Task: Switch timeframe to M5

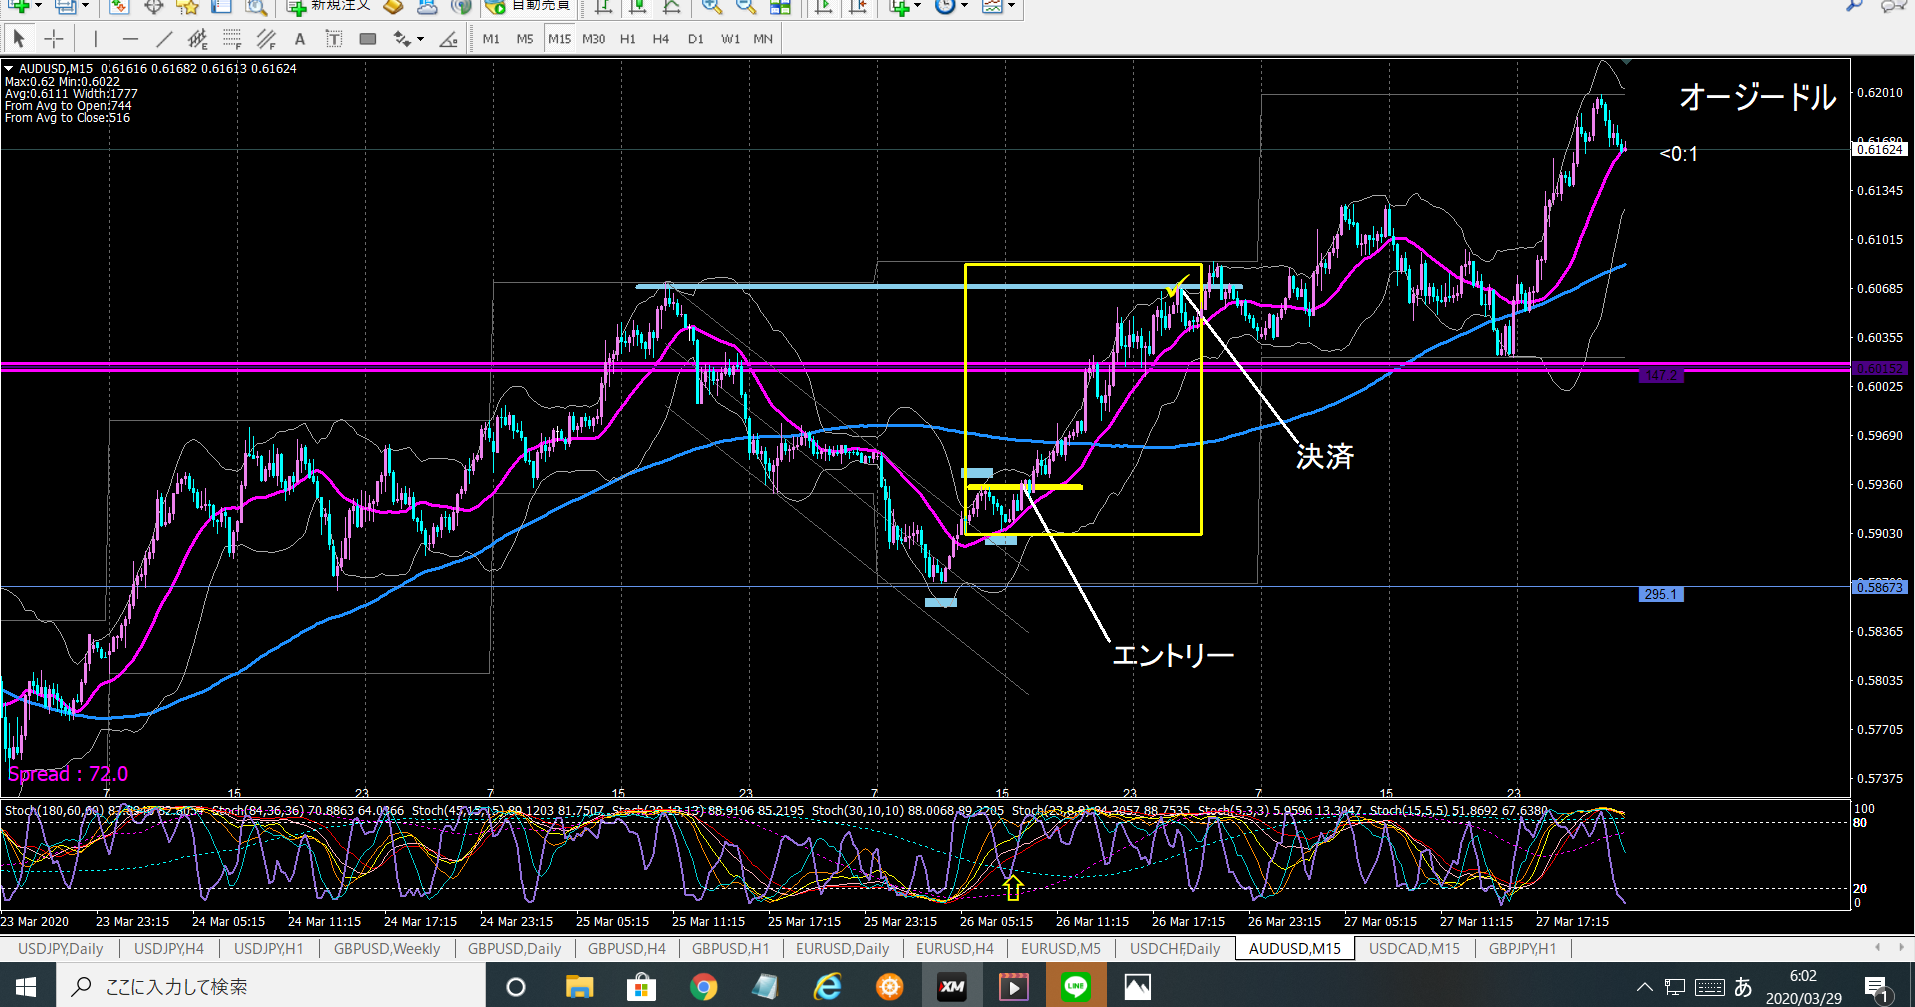Action: point(525,39)
